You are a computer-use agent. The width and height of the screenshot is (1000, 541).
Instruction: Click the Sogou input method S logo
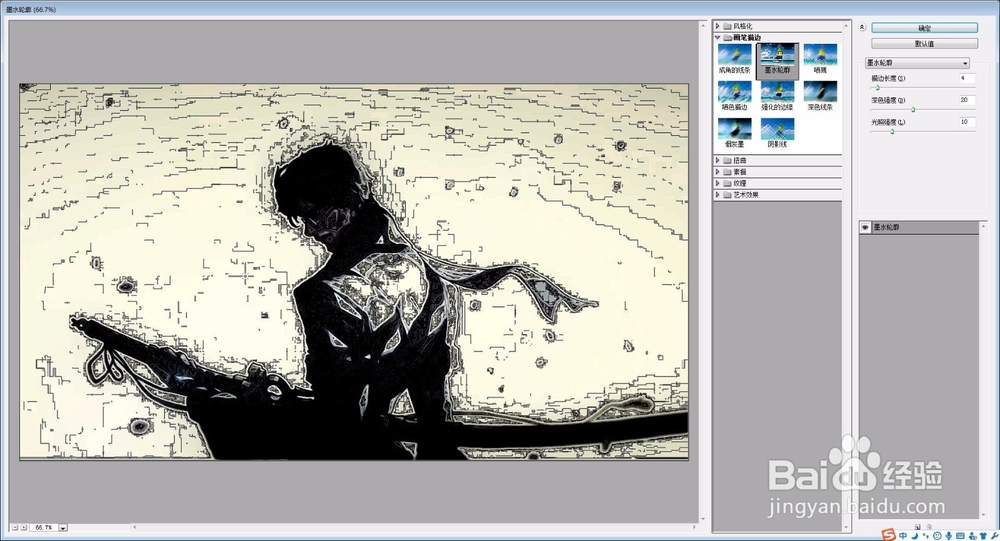pos(889,535)
